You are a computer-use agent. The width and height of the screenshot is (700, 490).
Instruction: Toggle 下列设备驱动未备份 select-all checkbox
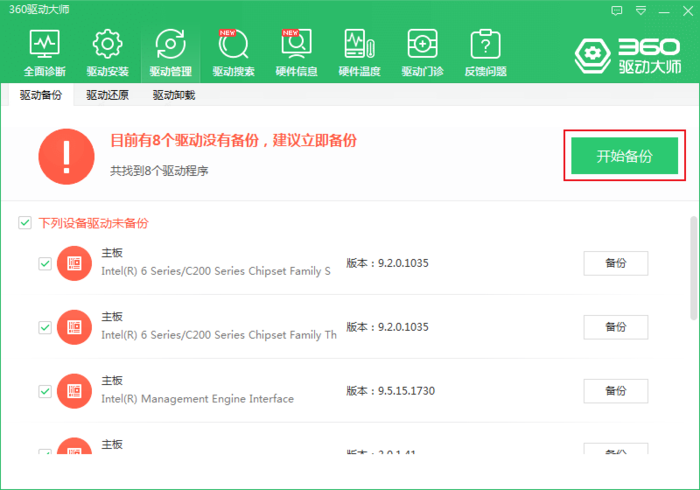pyautogui.click(x=25, y=222)
